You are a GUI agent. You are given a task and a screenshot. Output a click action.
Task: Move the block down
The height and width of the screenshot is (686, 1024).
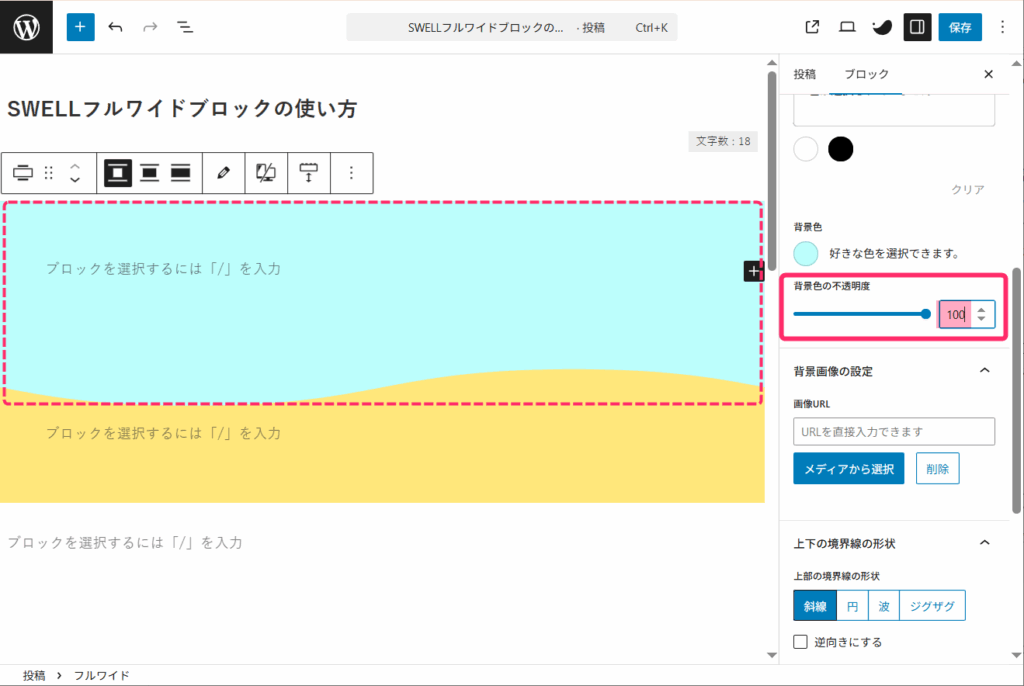[x=75, y=180]
